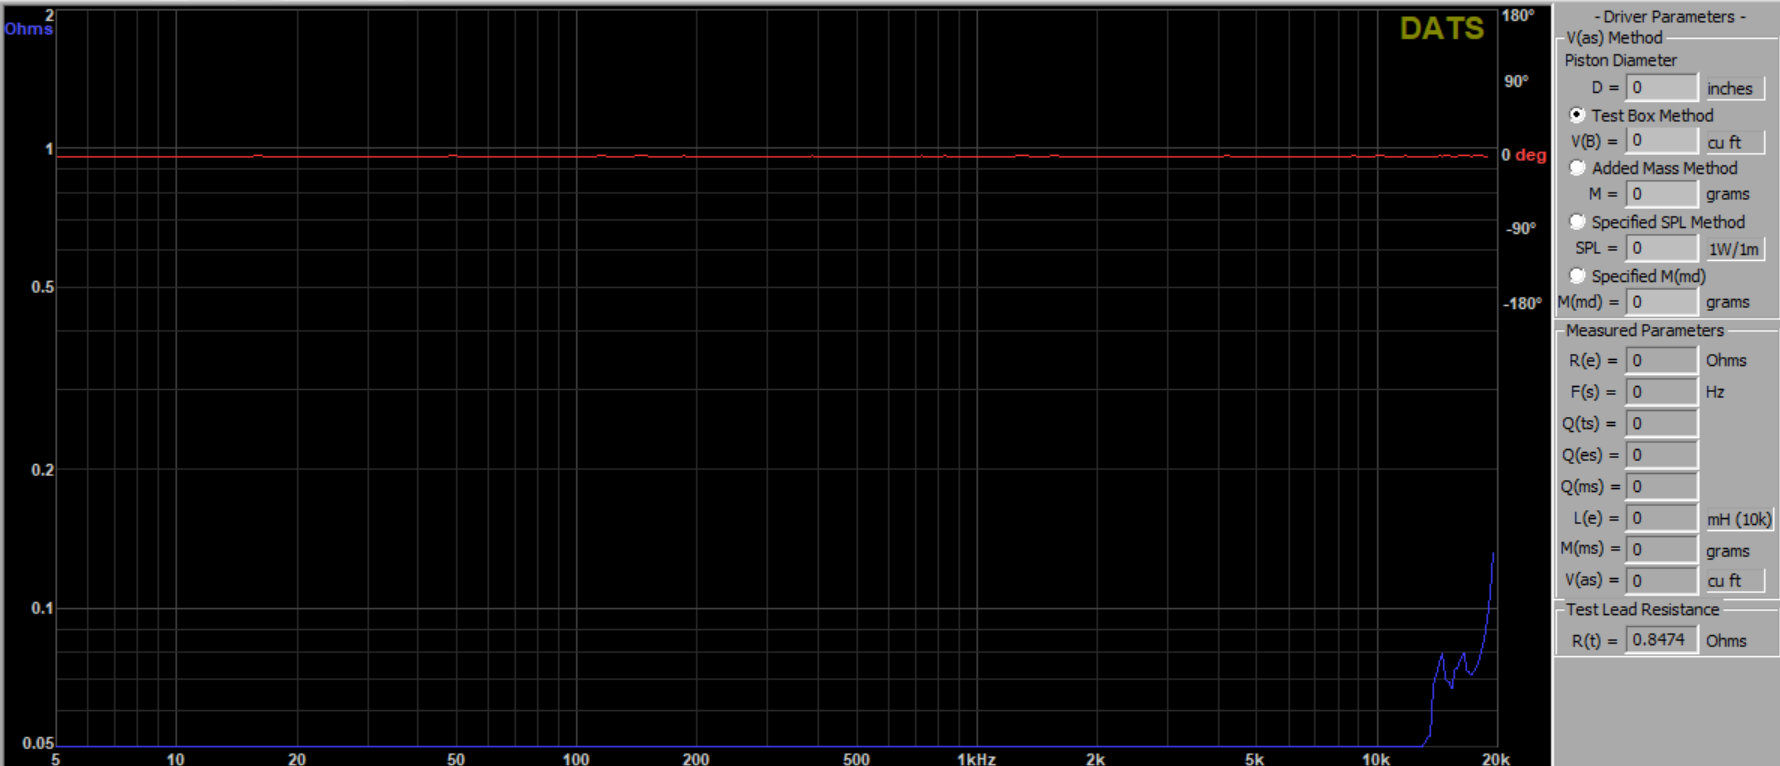
Task: Click the 180° phase scale label
Action: pos(1518,15)
